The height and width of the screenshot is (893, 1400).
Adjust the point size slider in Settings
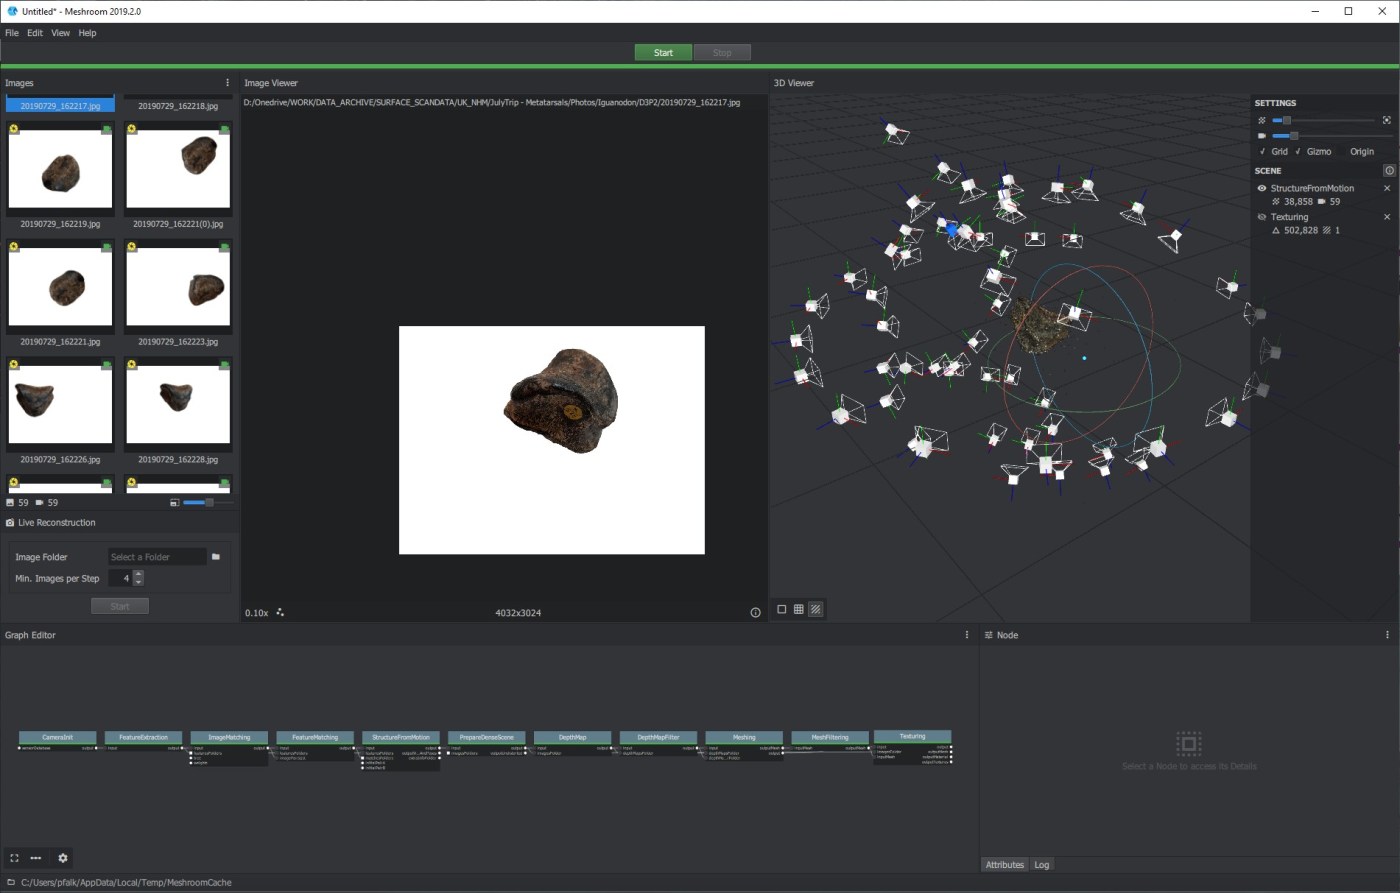point(1287,120)
